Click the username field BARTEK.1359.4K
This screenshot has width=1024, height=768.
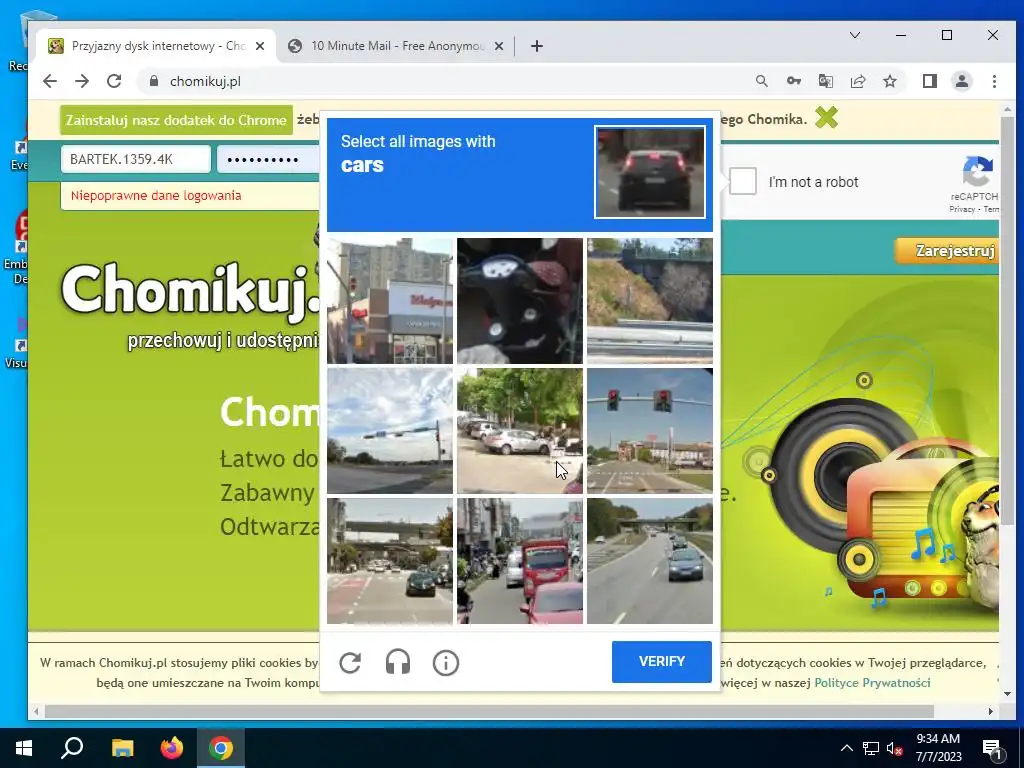tap(136, 159)
